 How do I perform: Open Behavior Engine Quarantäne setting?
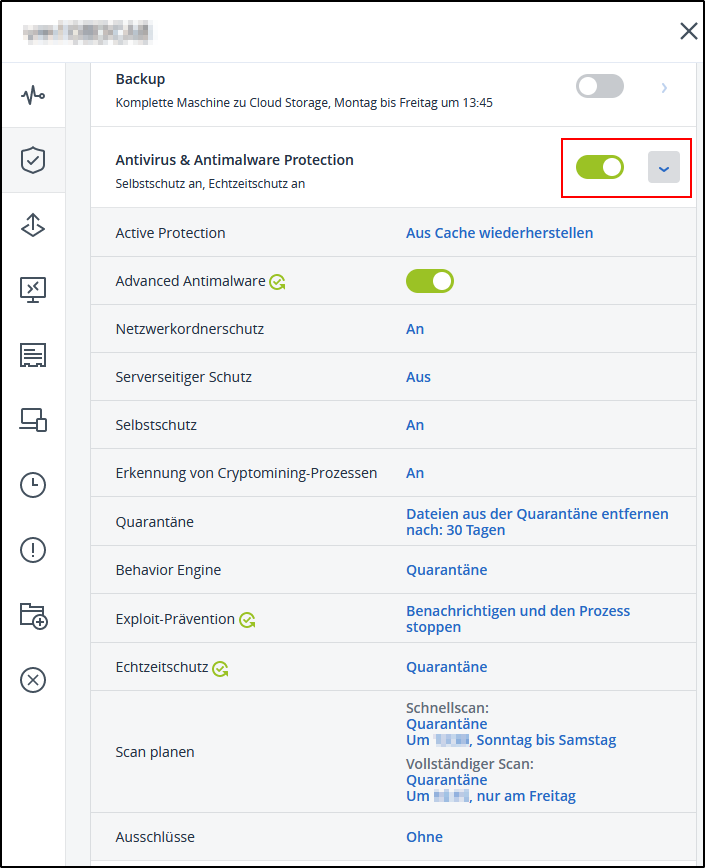446,570
